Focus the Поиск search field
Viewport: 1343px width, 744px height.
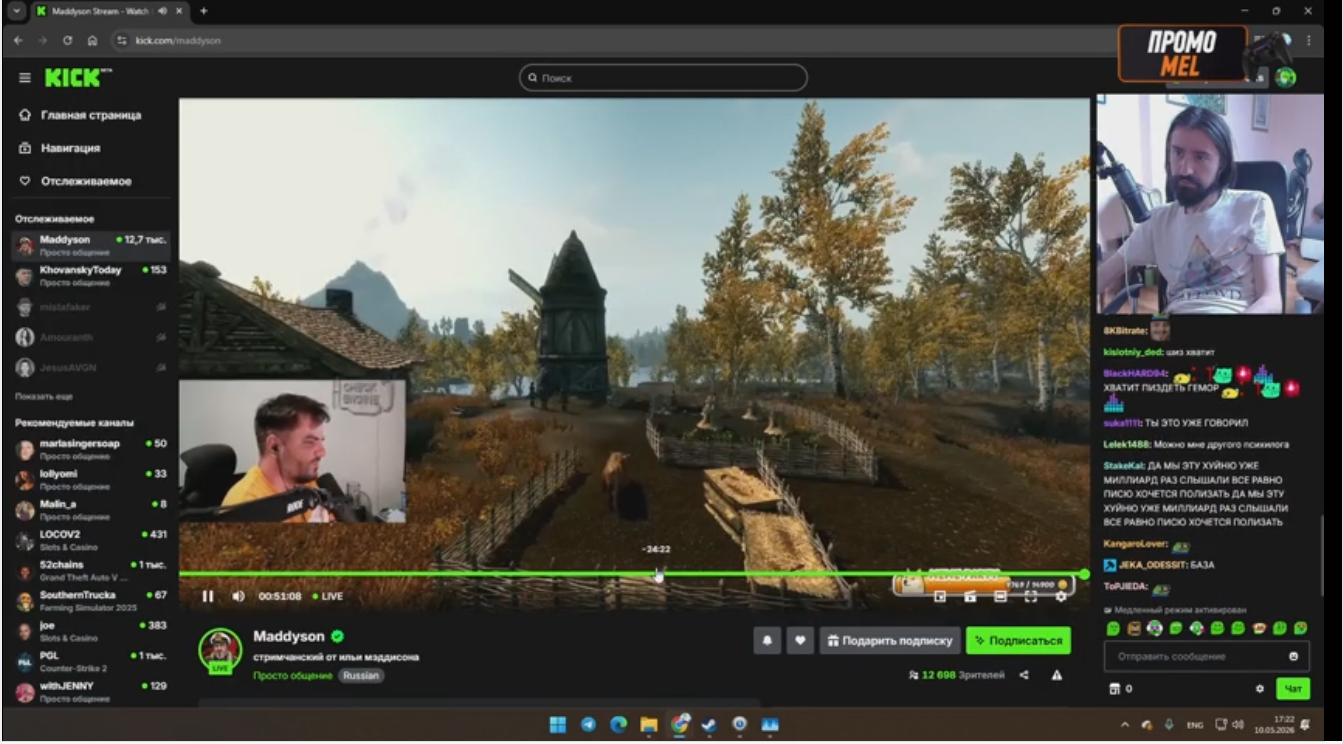click(x=663, y=77)
